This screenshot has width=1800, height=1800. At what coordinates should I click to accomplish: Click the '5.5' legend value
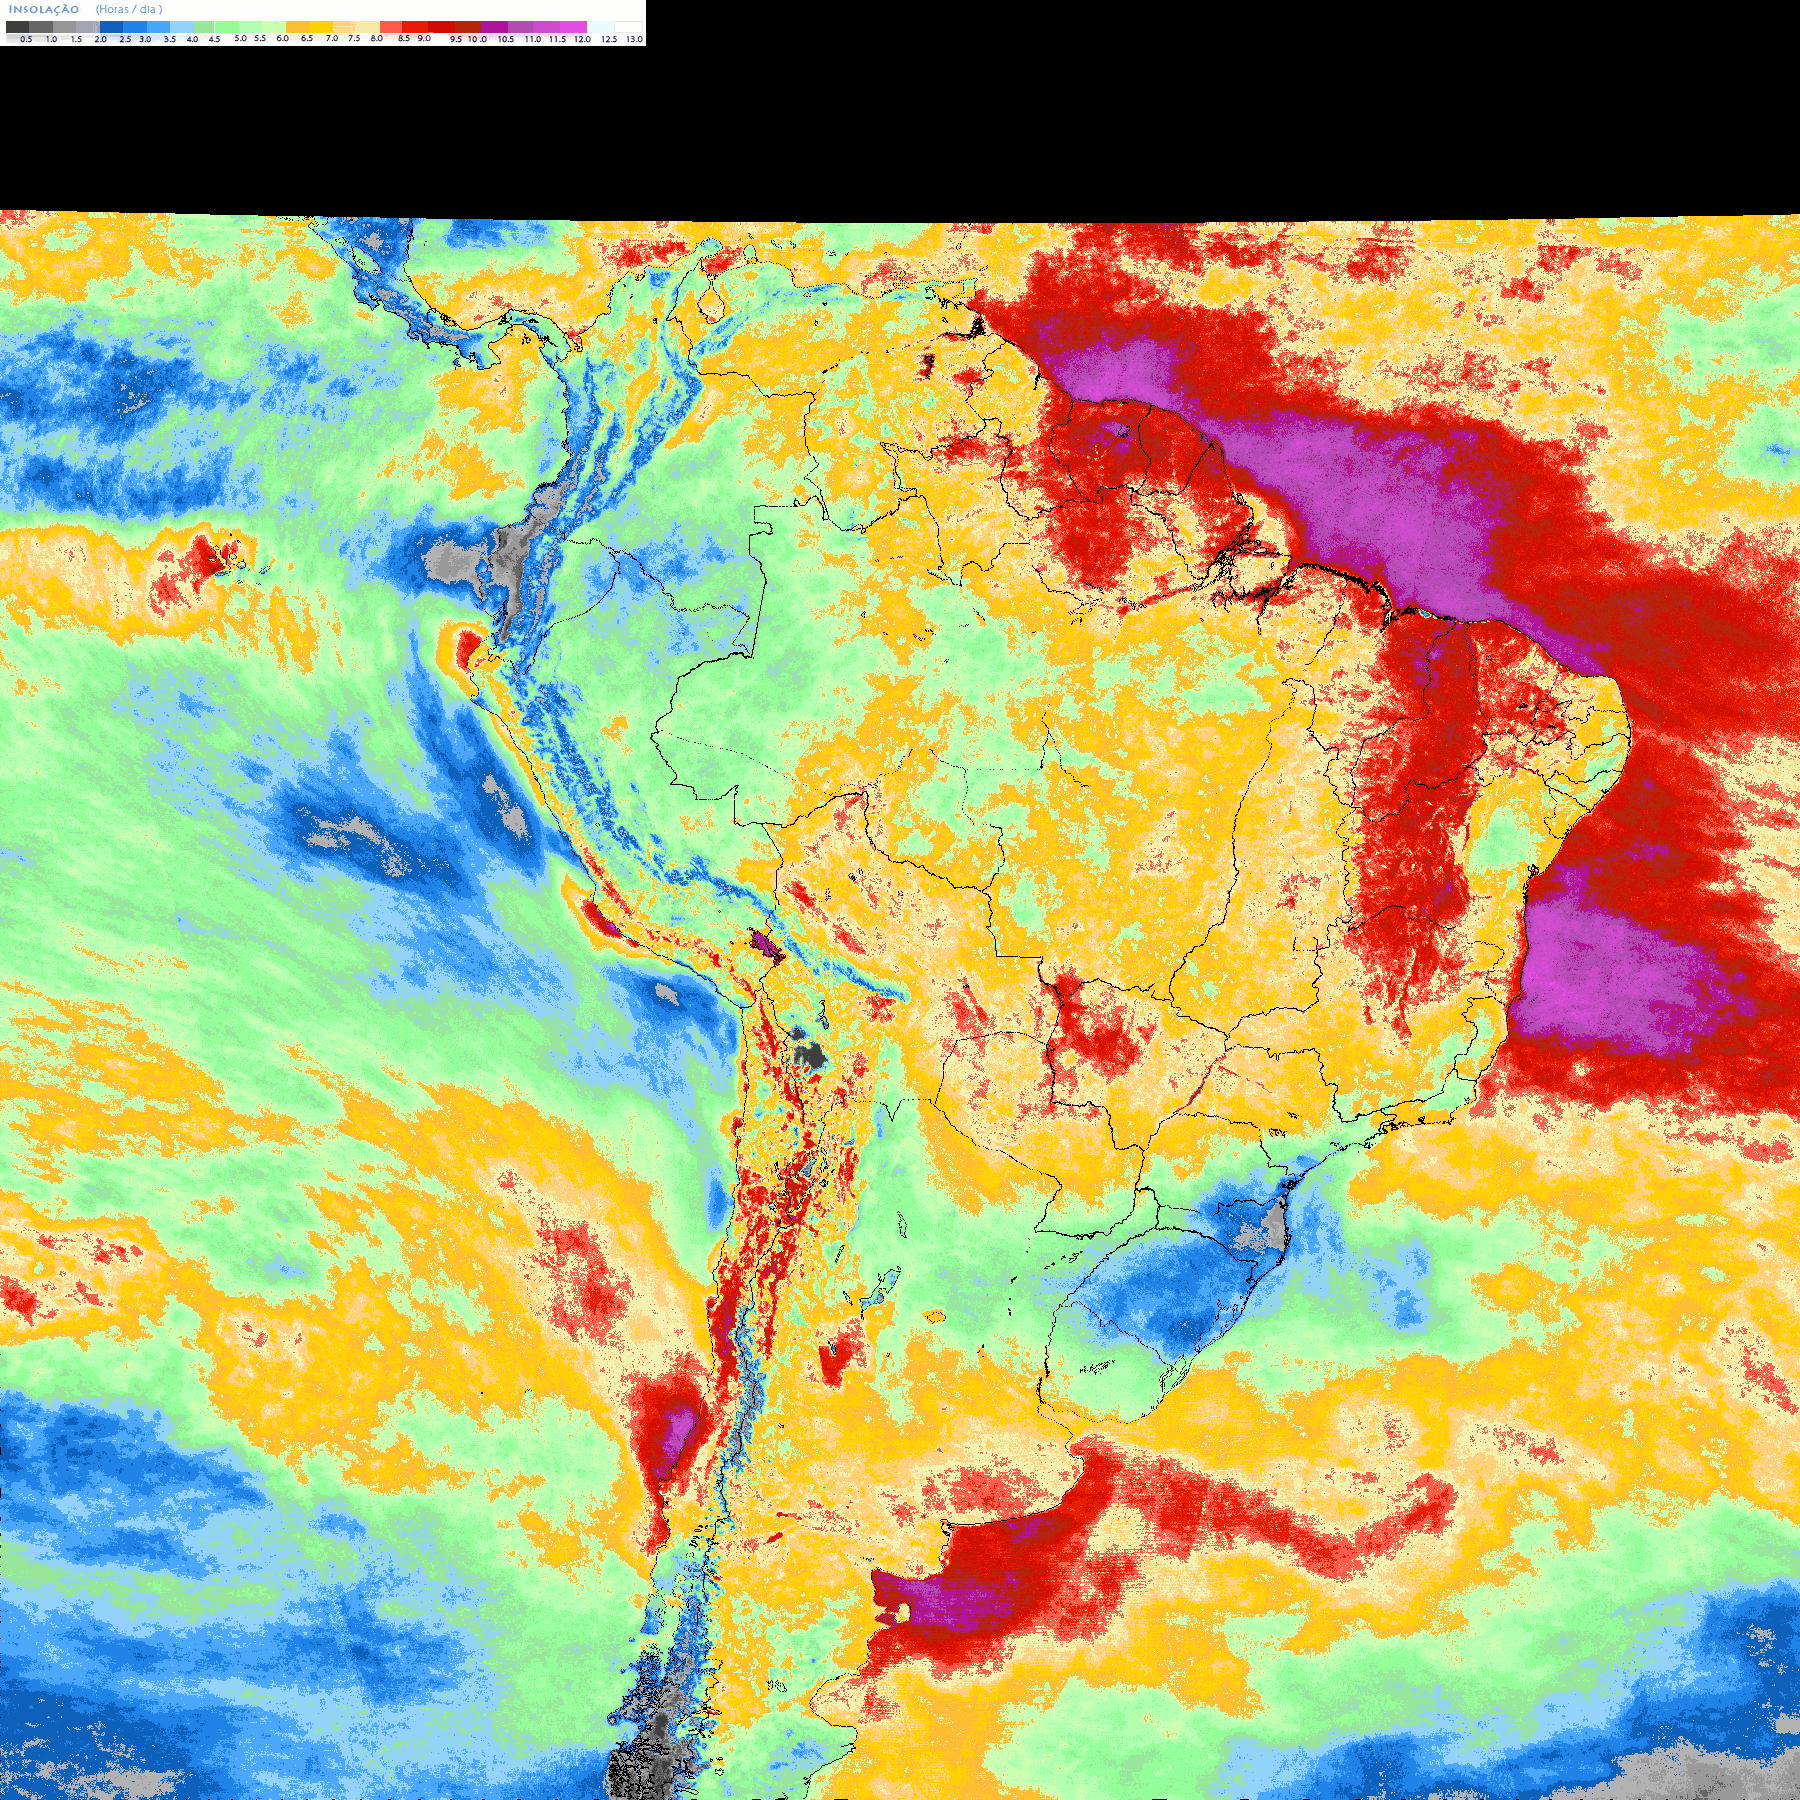[260, 38]
